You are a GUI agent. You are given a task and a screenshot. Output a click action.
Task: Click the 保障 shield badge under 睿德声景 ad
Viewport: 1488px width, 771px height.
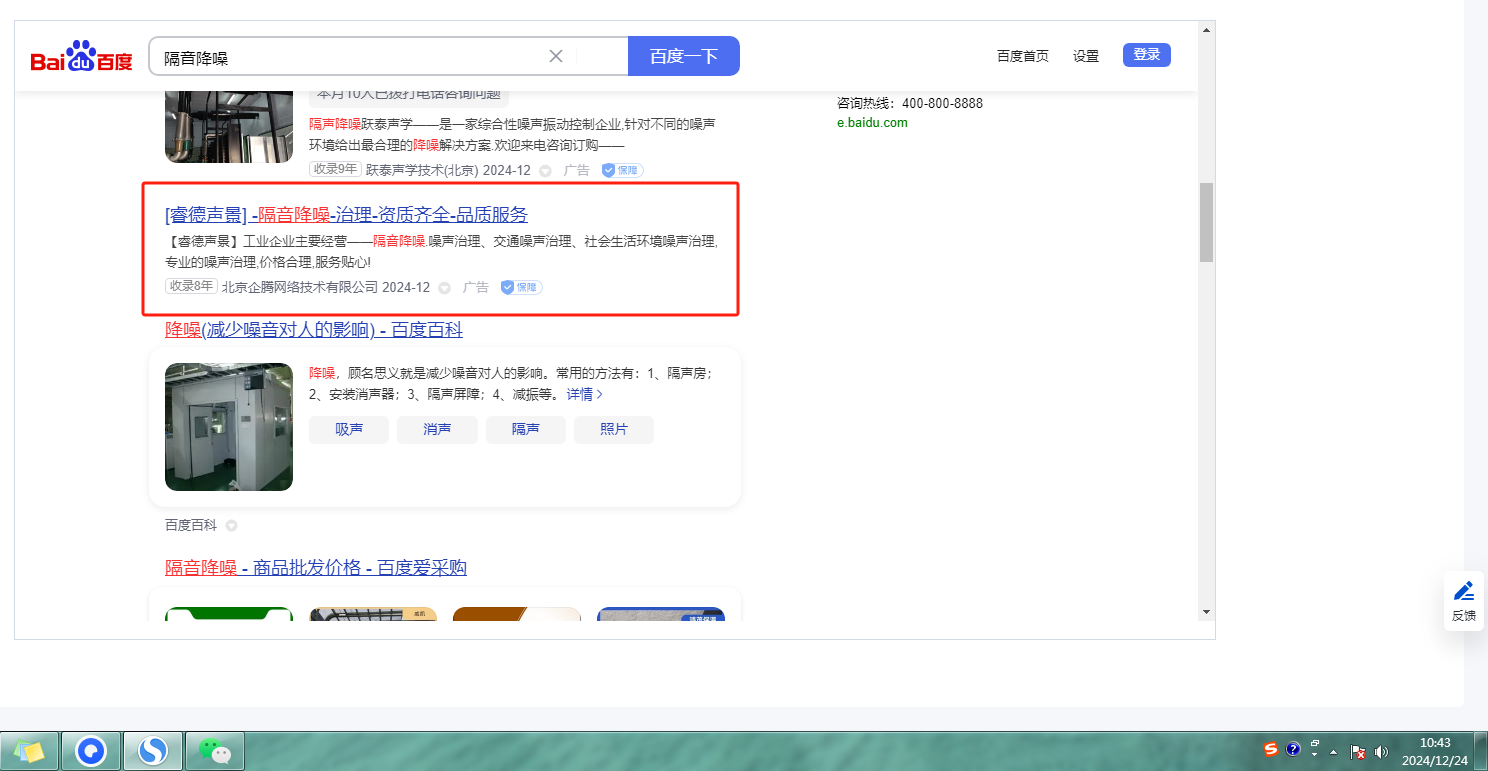click(x=521, y=287)
